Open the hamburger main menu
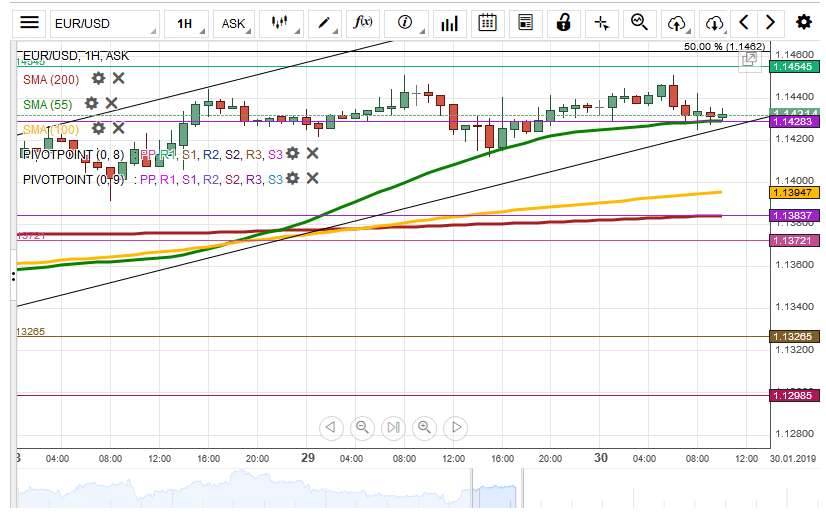The width and height of the screenshot is (826, 515). point(30,22)
